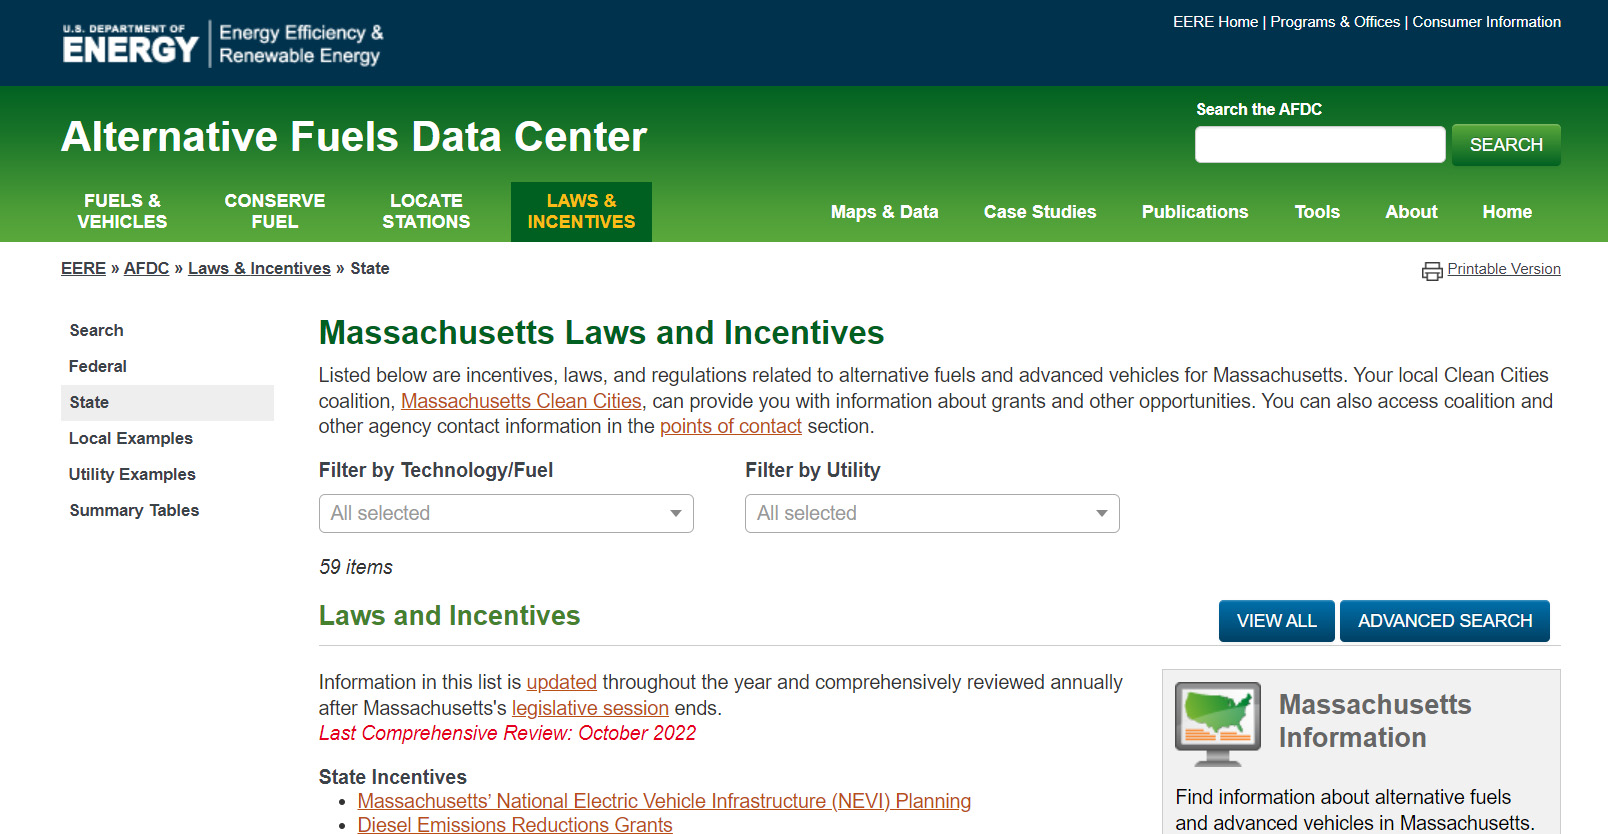Open the Massachusetts Clean Cities link
Screen dimensions: 1608x834
point(521,401)
